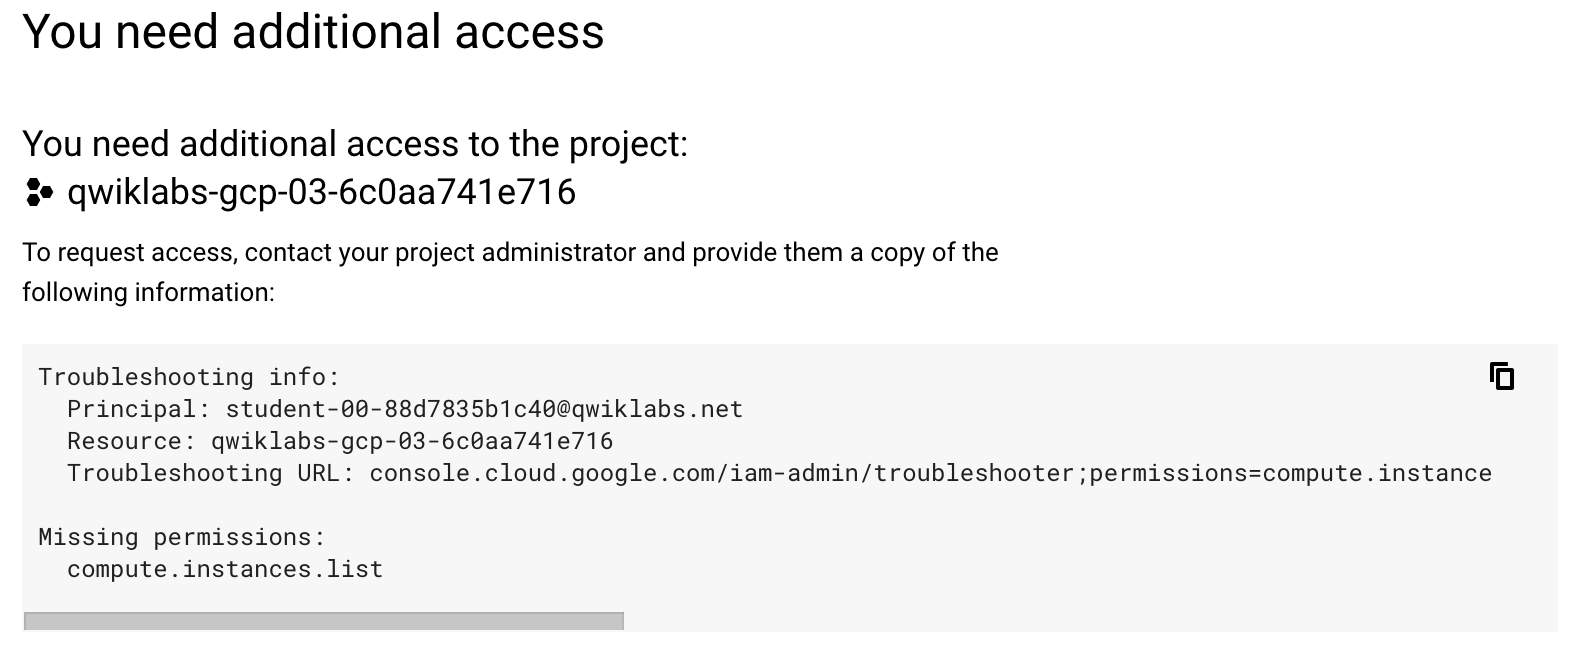Click the permissions=compute.instance part of URL
The width and height of the screenshot is (1590, 652).
pos(1290,473)
